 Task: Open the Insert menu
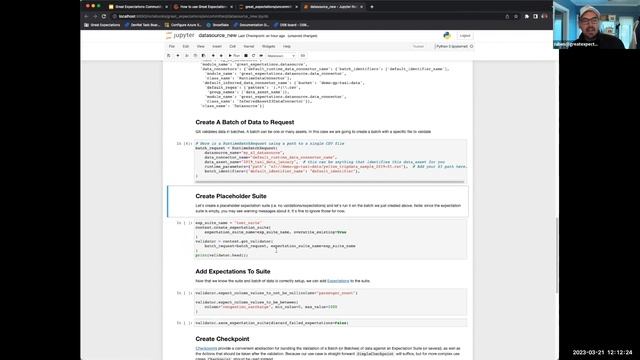217,47
